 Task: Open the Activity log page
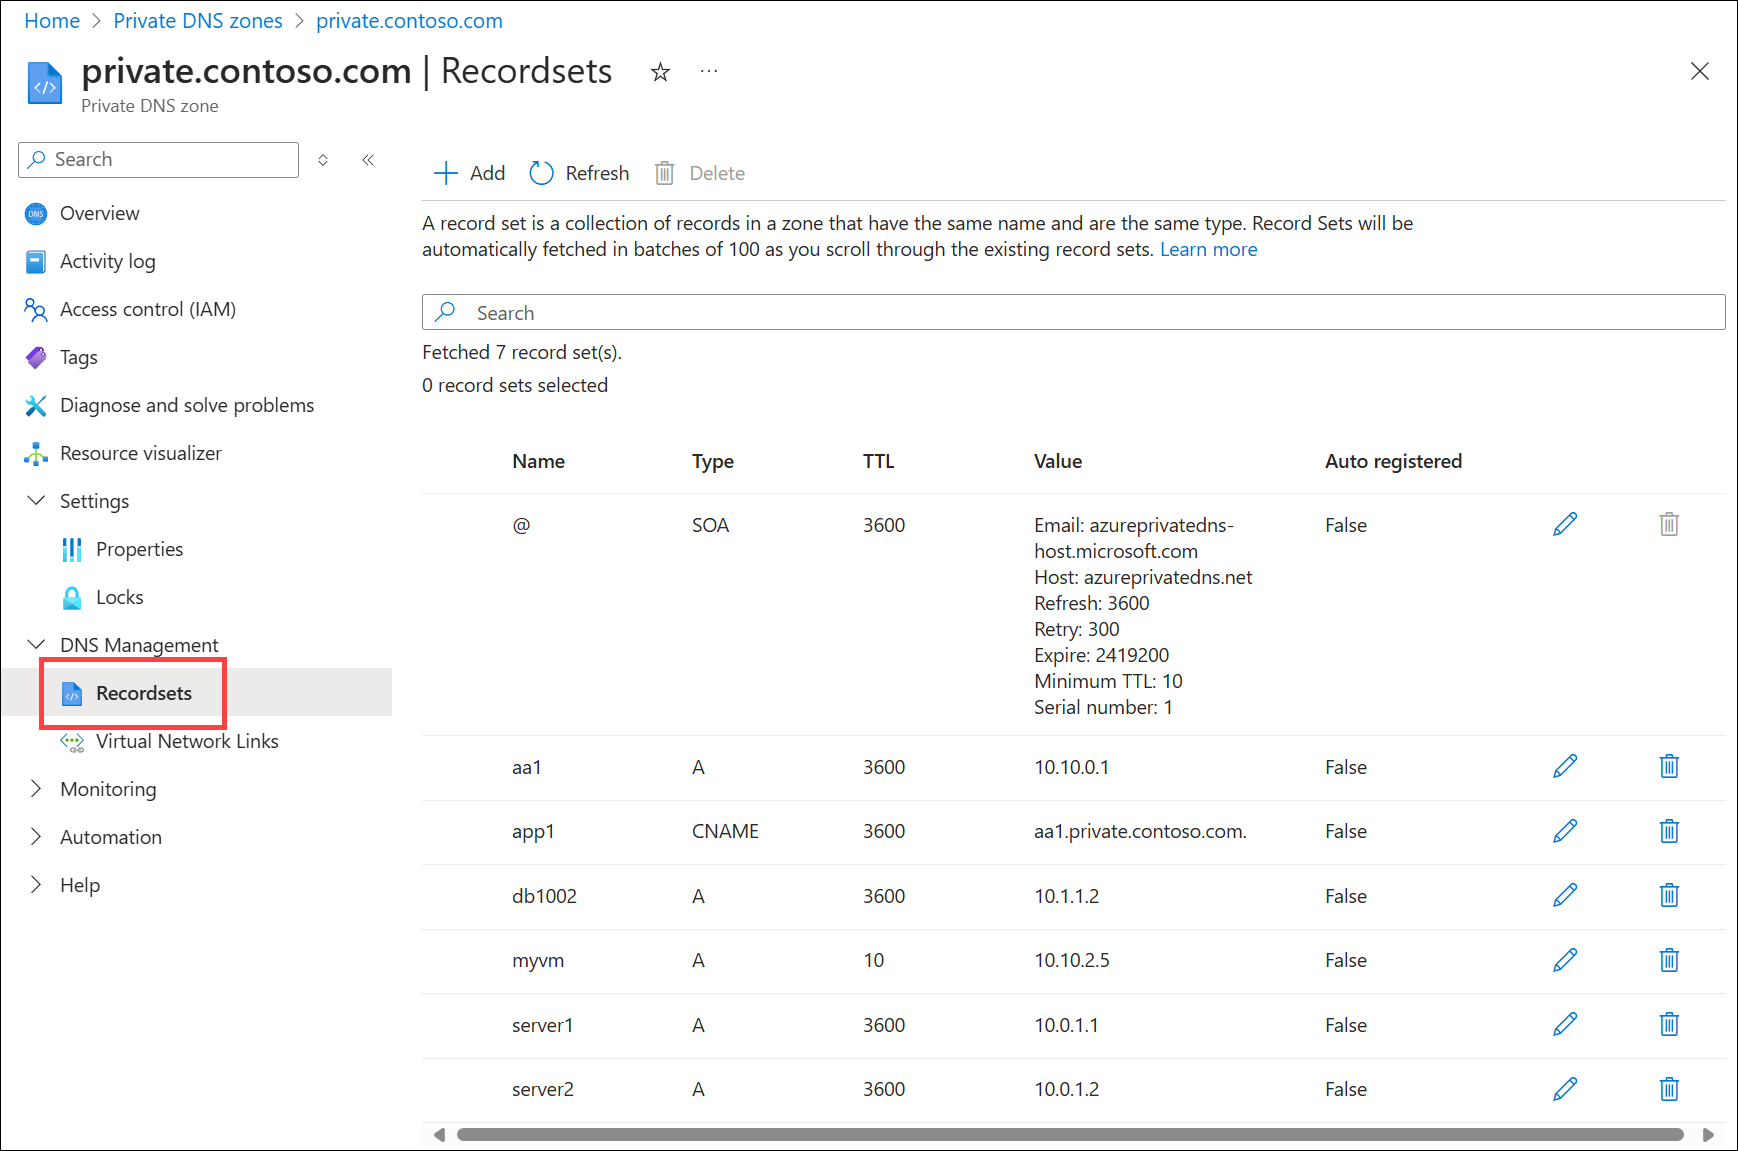coord(107,261)
